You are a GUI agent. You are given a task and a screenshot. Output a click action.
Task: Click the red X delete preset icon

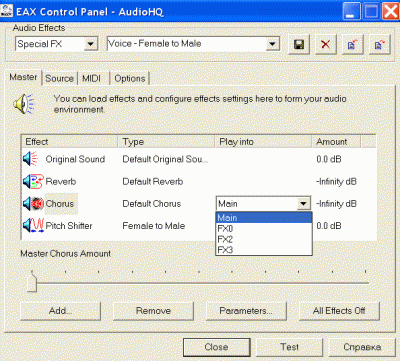pos(326,44)
